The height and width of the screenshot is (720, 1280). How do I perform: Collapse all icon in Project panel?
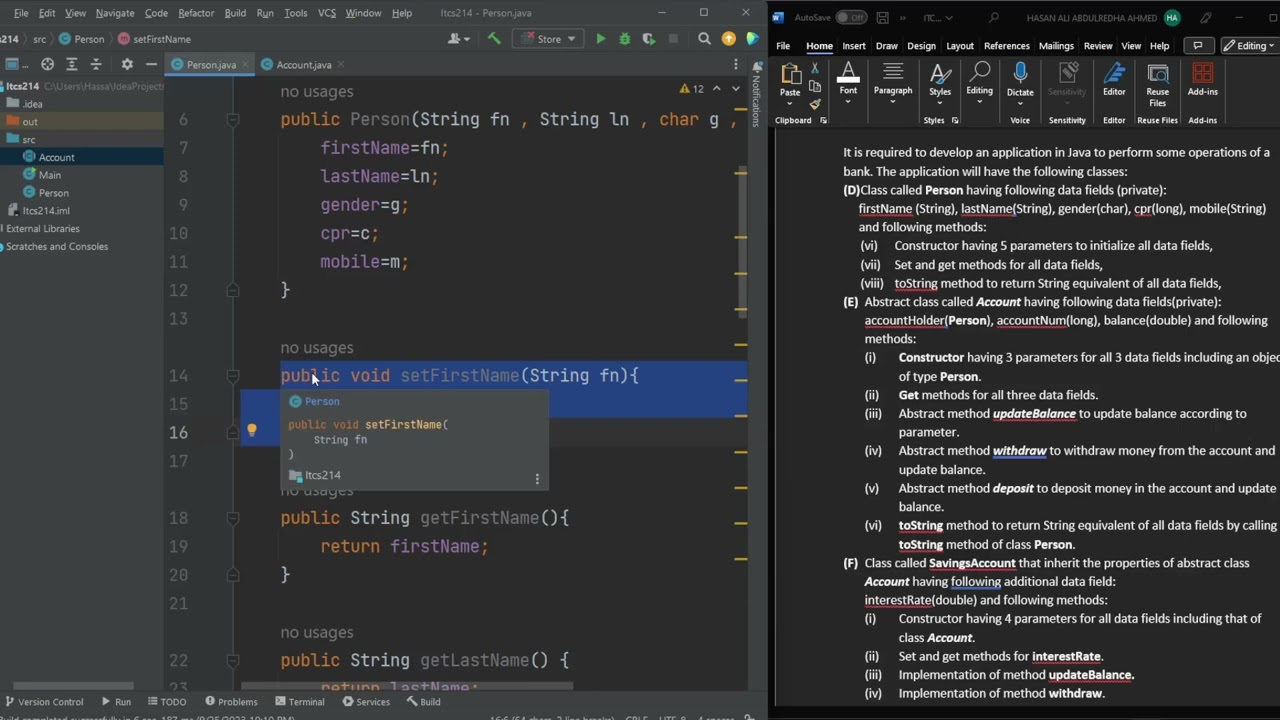pyautogui.click(x=96, y=64)
